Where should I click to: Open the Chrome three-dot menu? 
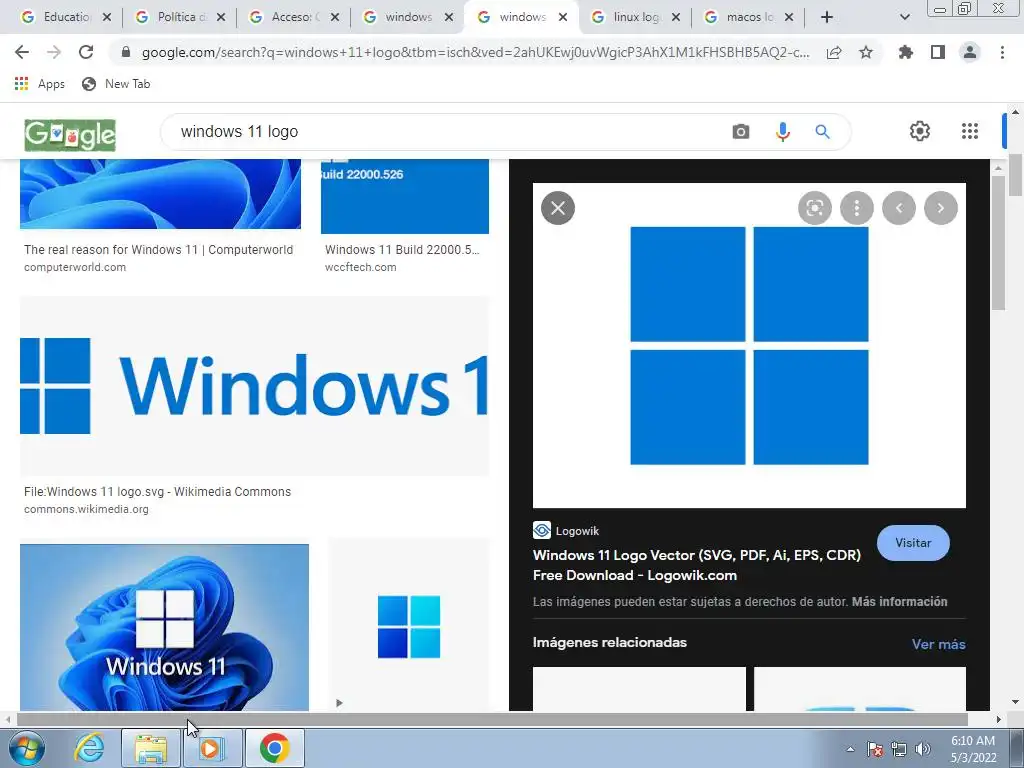[x=1002, y=52]
